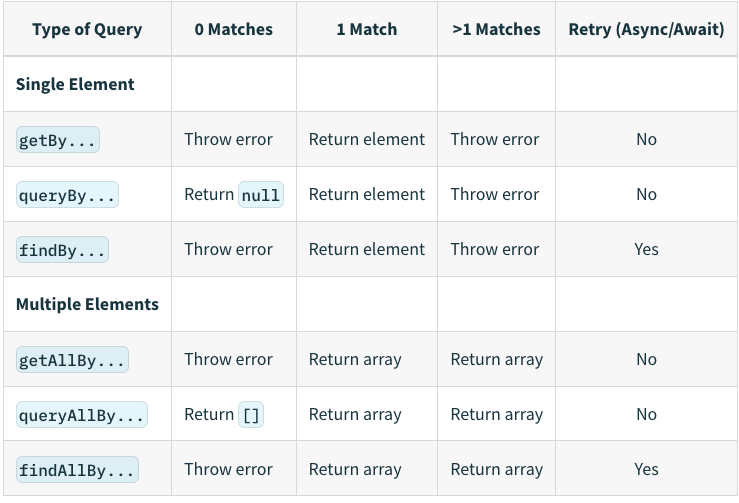Screen dimensions: 739x503
Task: Select the getAllBy... code badge
Action: pyautogui.click(x=72, y=360)
